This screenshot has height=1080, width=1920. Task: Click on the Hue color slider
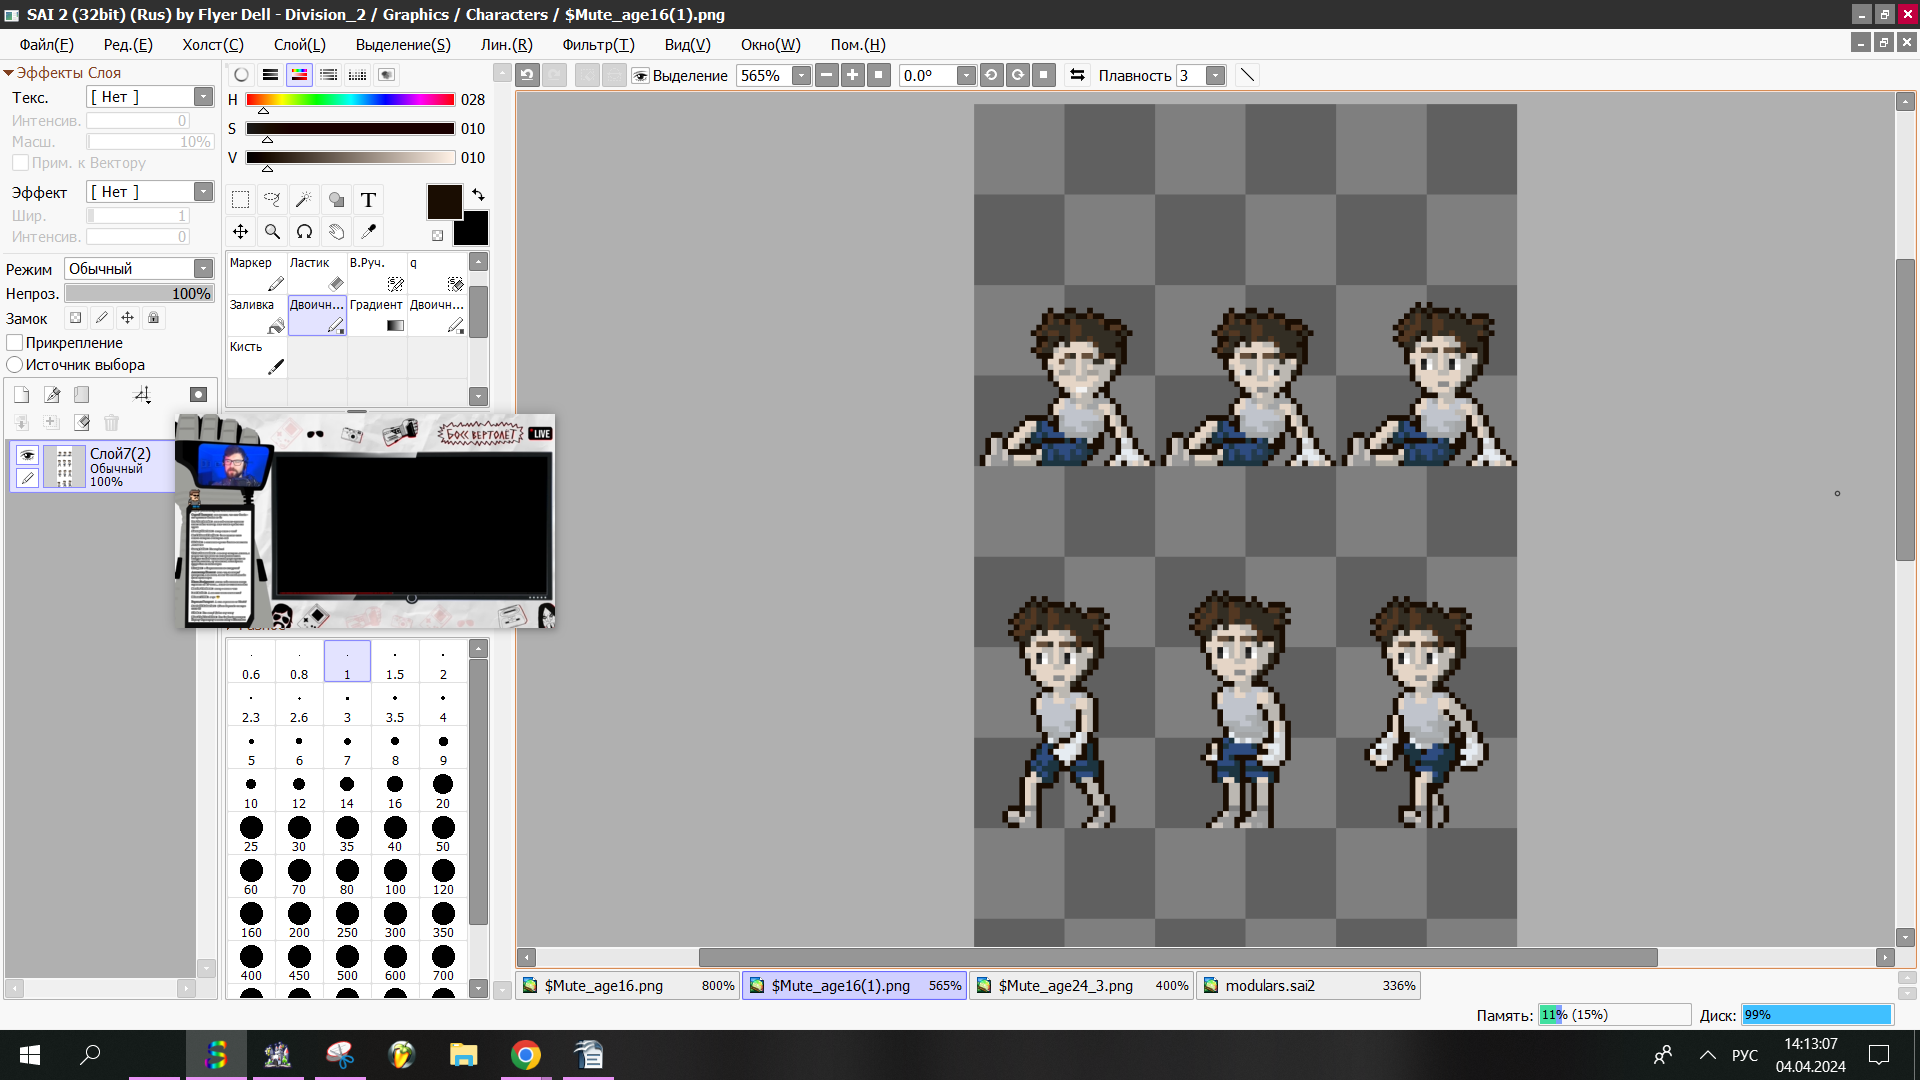coord(350,100)
